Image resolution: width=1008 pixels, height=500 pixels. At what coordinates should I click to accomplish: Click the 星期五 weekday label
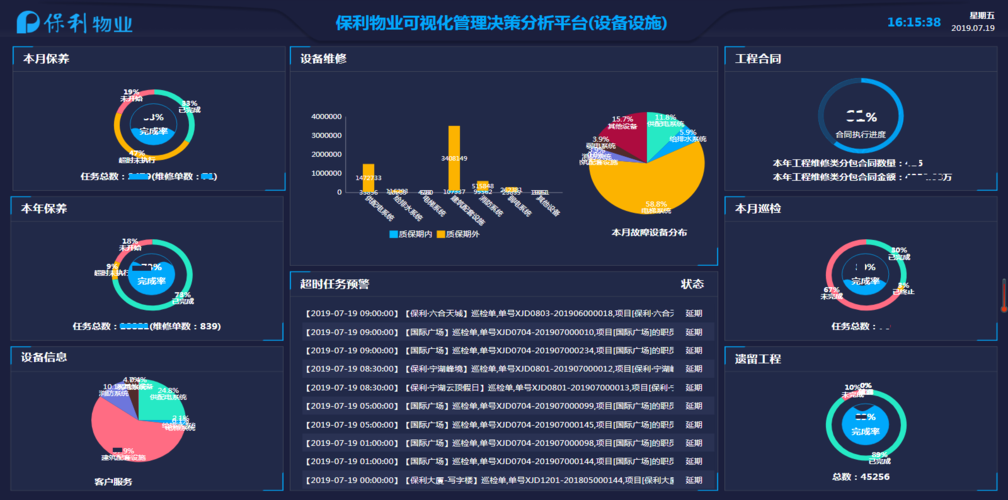[x=982, y=14]
